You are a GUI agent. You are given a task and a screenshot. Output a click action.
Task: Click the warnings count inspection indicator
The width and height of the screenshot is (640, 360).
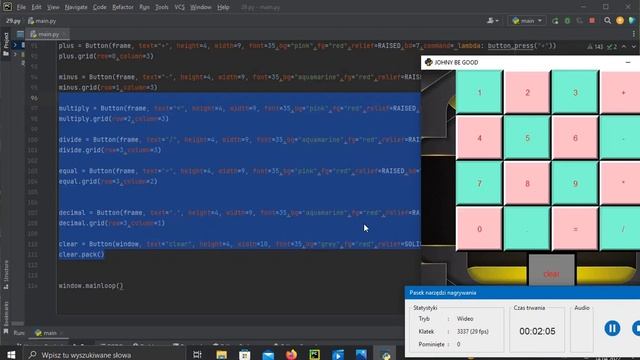(x=596, y=47)
